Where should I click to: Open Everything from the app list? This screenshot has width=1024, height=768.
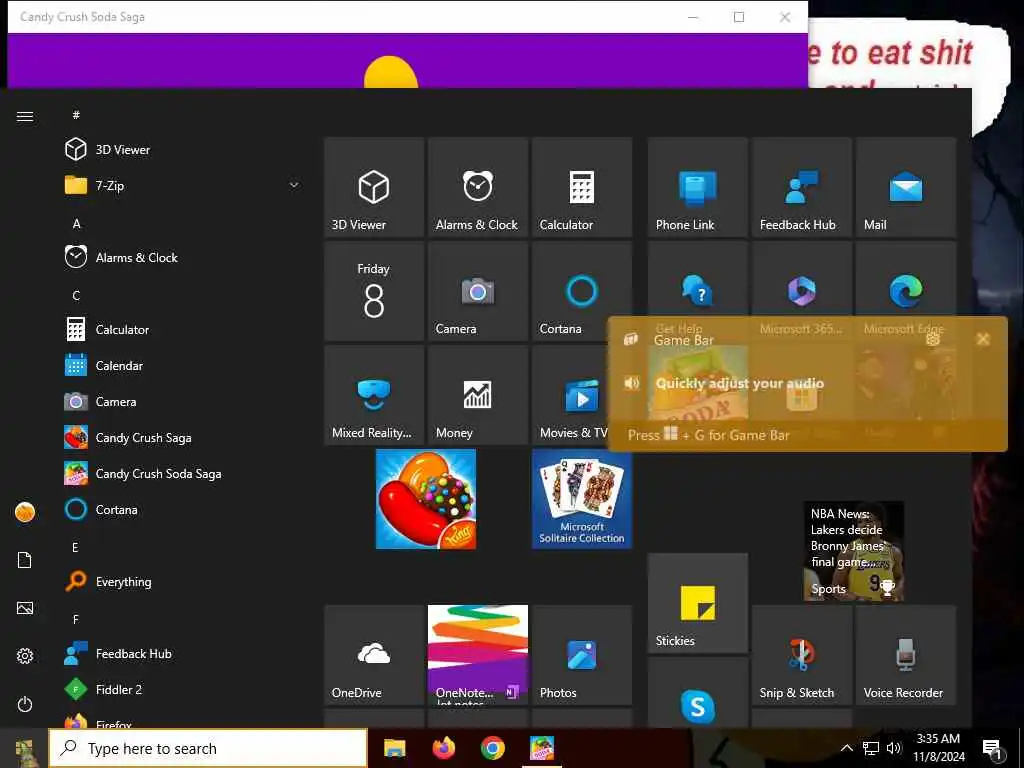tap(183, 581)
